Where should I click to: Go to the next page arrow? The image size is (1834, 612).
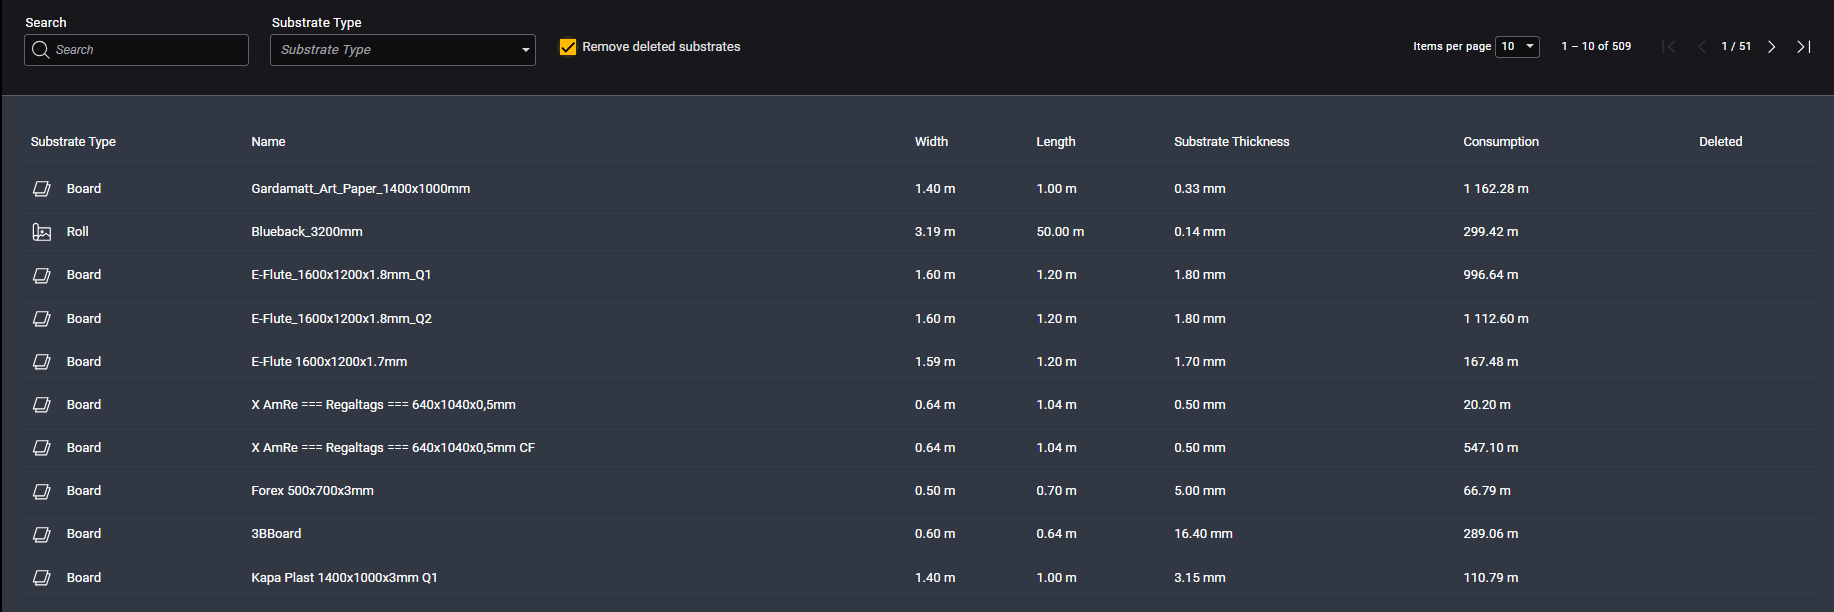click(x=1771, y=47)
